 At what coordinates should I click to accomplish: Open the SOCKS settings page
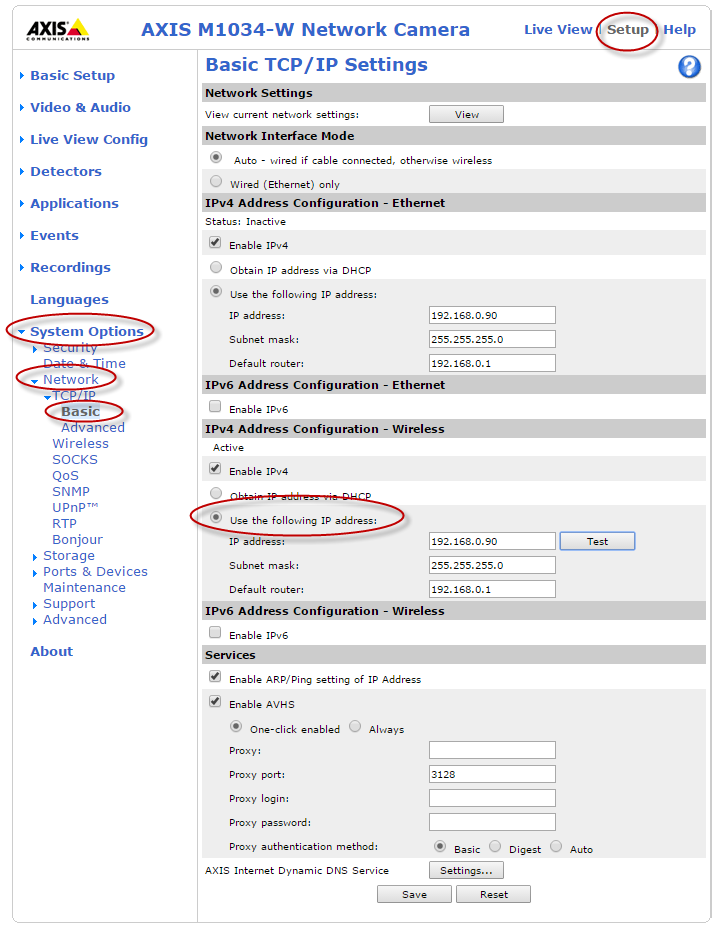pos(75,459)
